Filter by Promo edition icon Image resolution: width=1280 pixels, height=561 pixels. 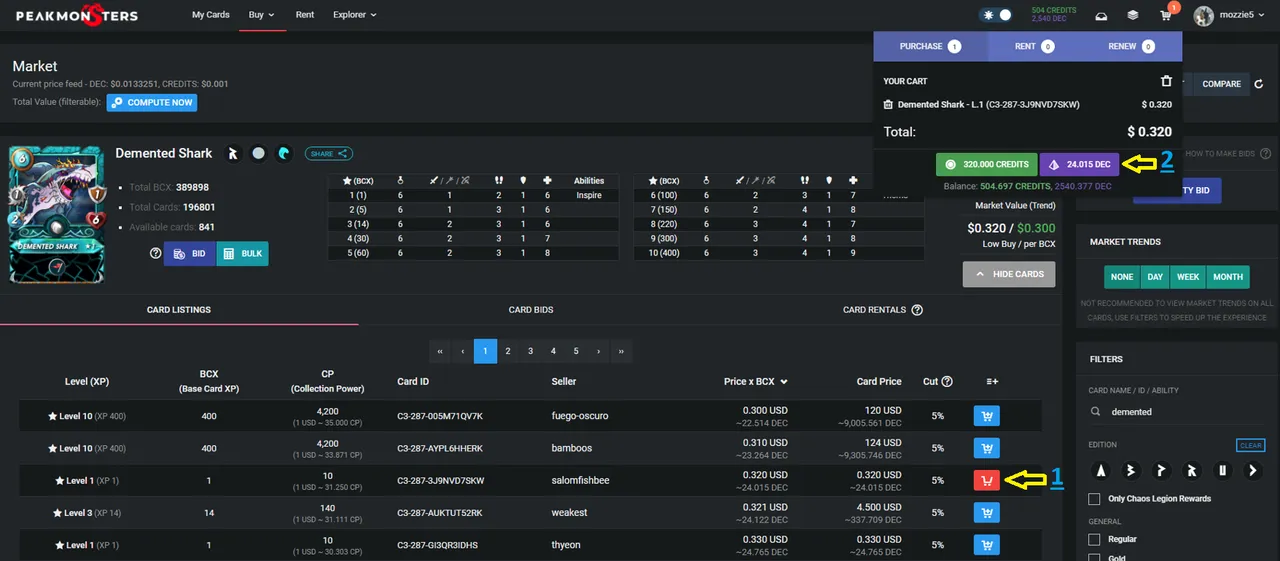pos(1161,470)
